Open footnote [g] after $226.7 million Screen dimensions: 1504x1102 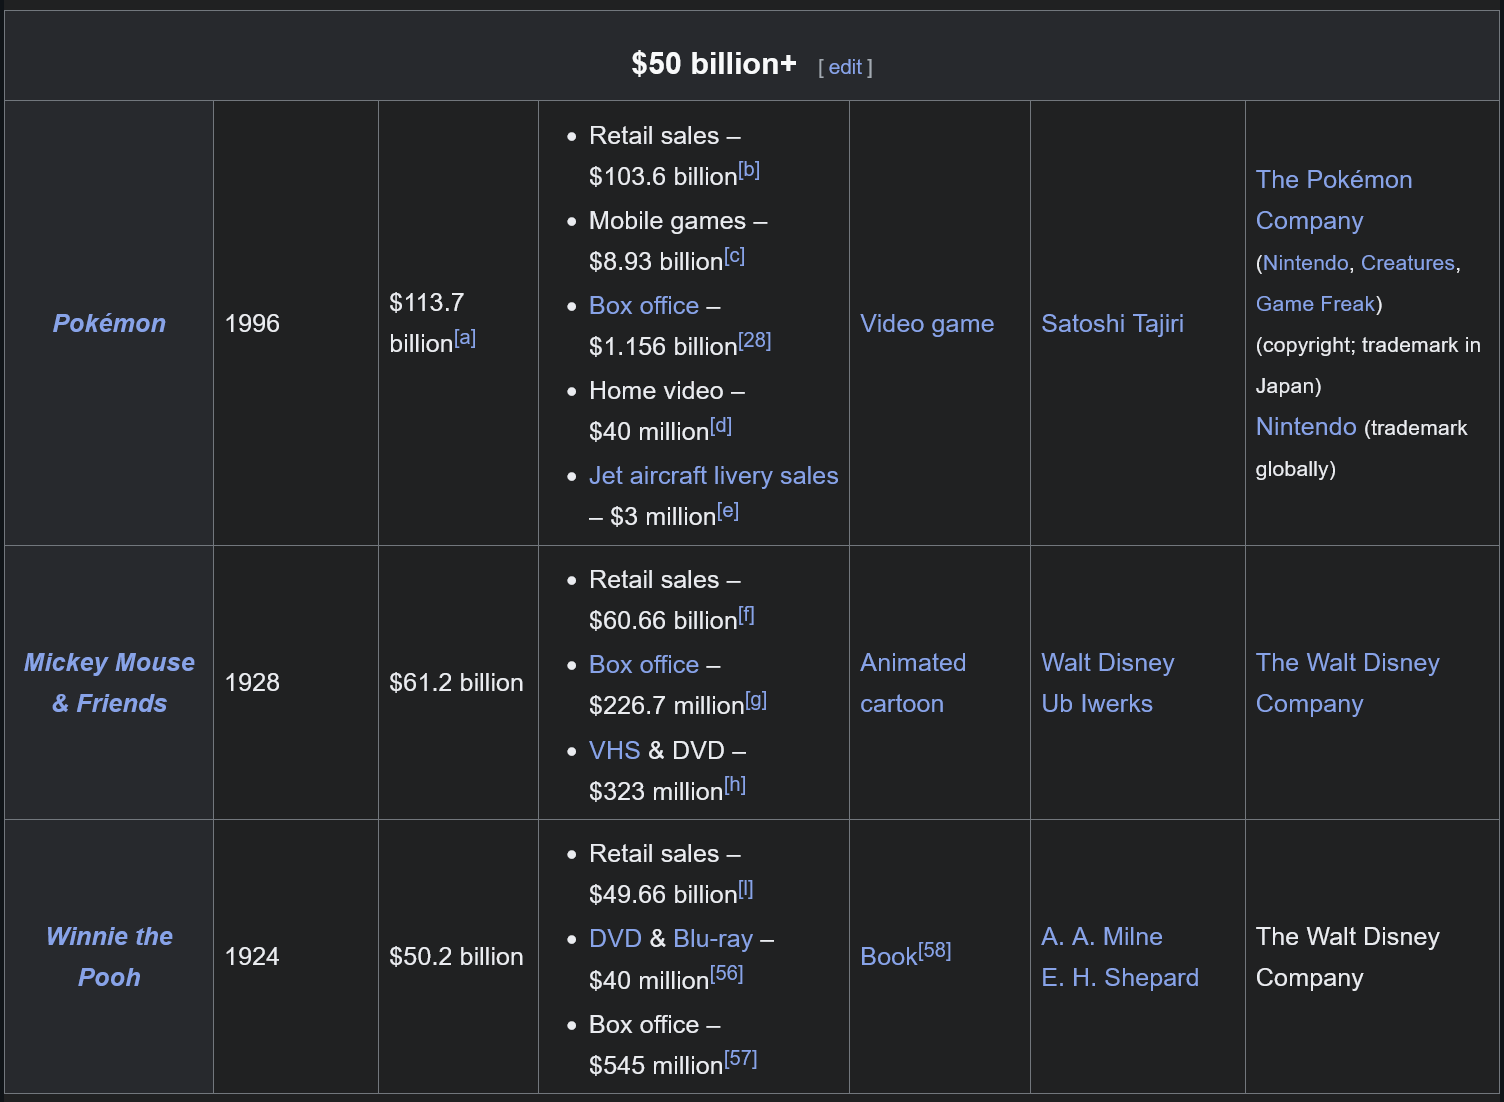point(756,700)
